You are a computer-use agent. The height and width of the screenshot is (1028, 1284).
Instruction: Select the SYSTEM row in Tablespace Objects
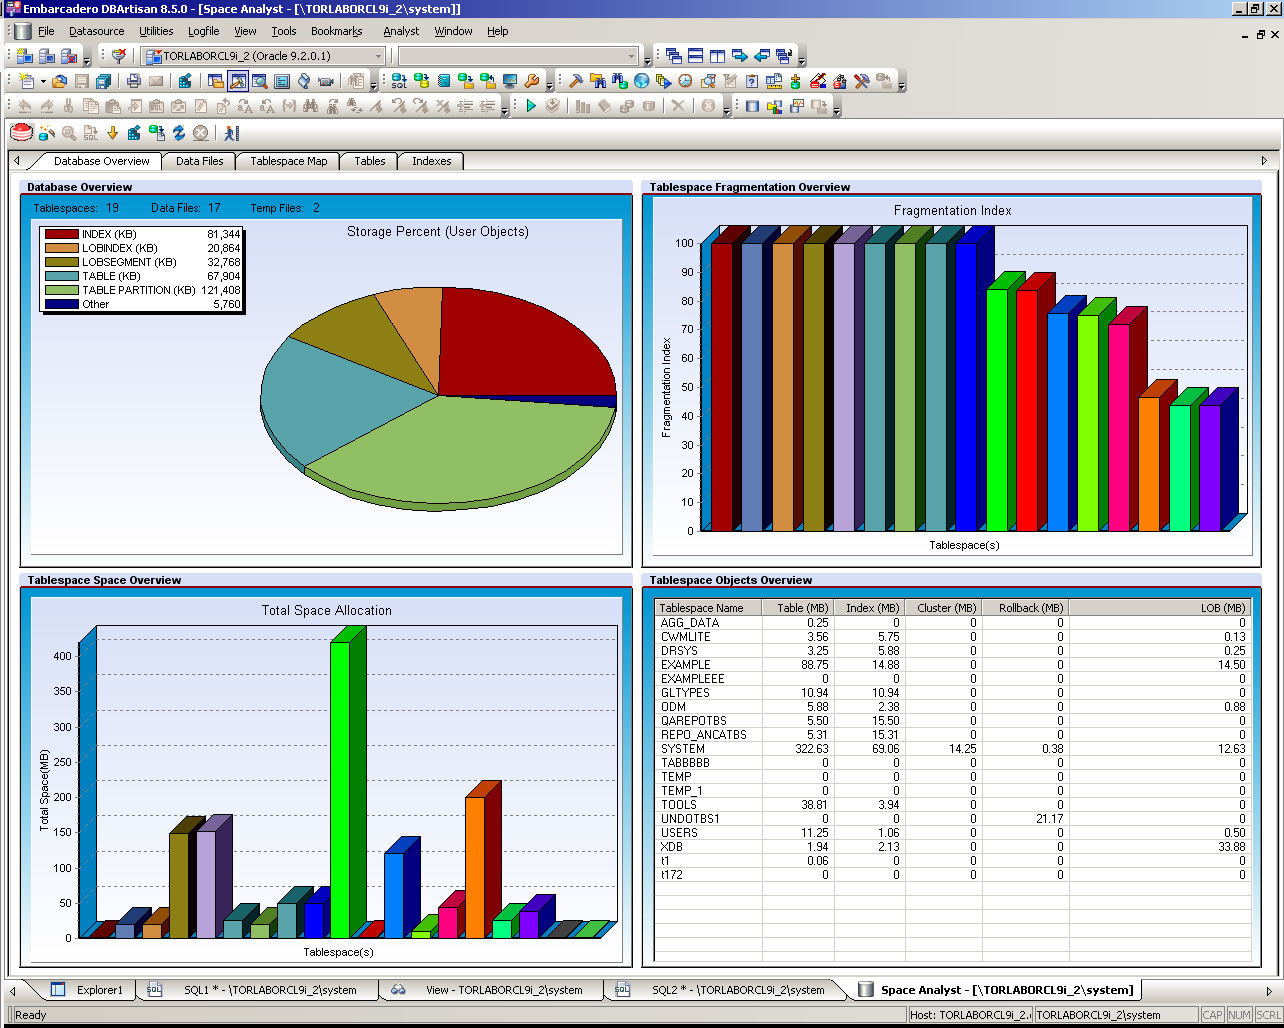953,749
